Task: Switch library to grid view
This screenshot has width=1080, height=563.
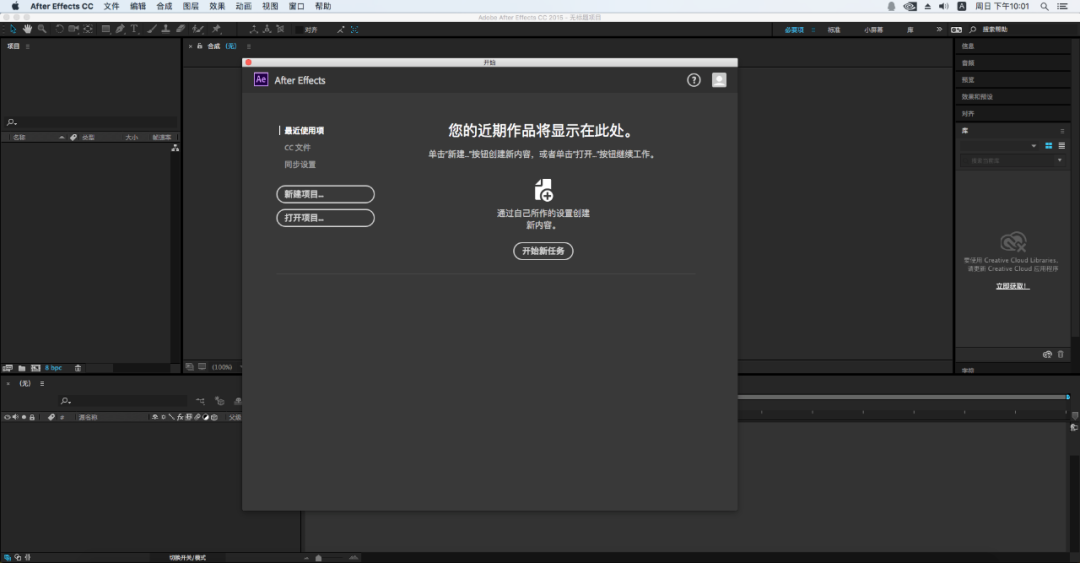Action: coord(1048,146)
